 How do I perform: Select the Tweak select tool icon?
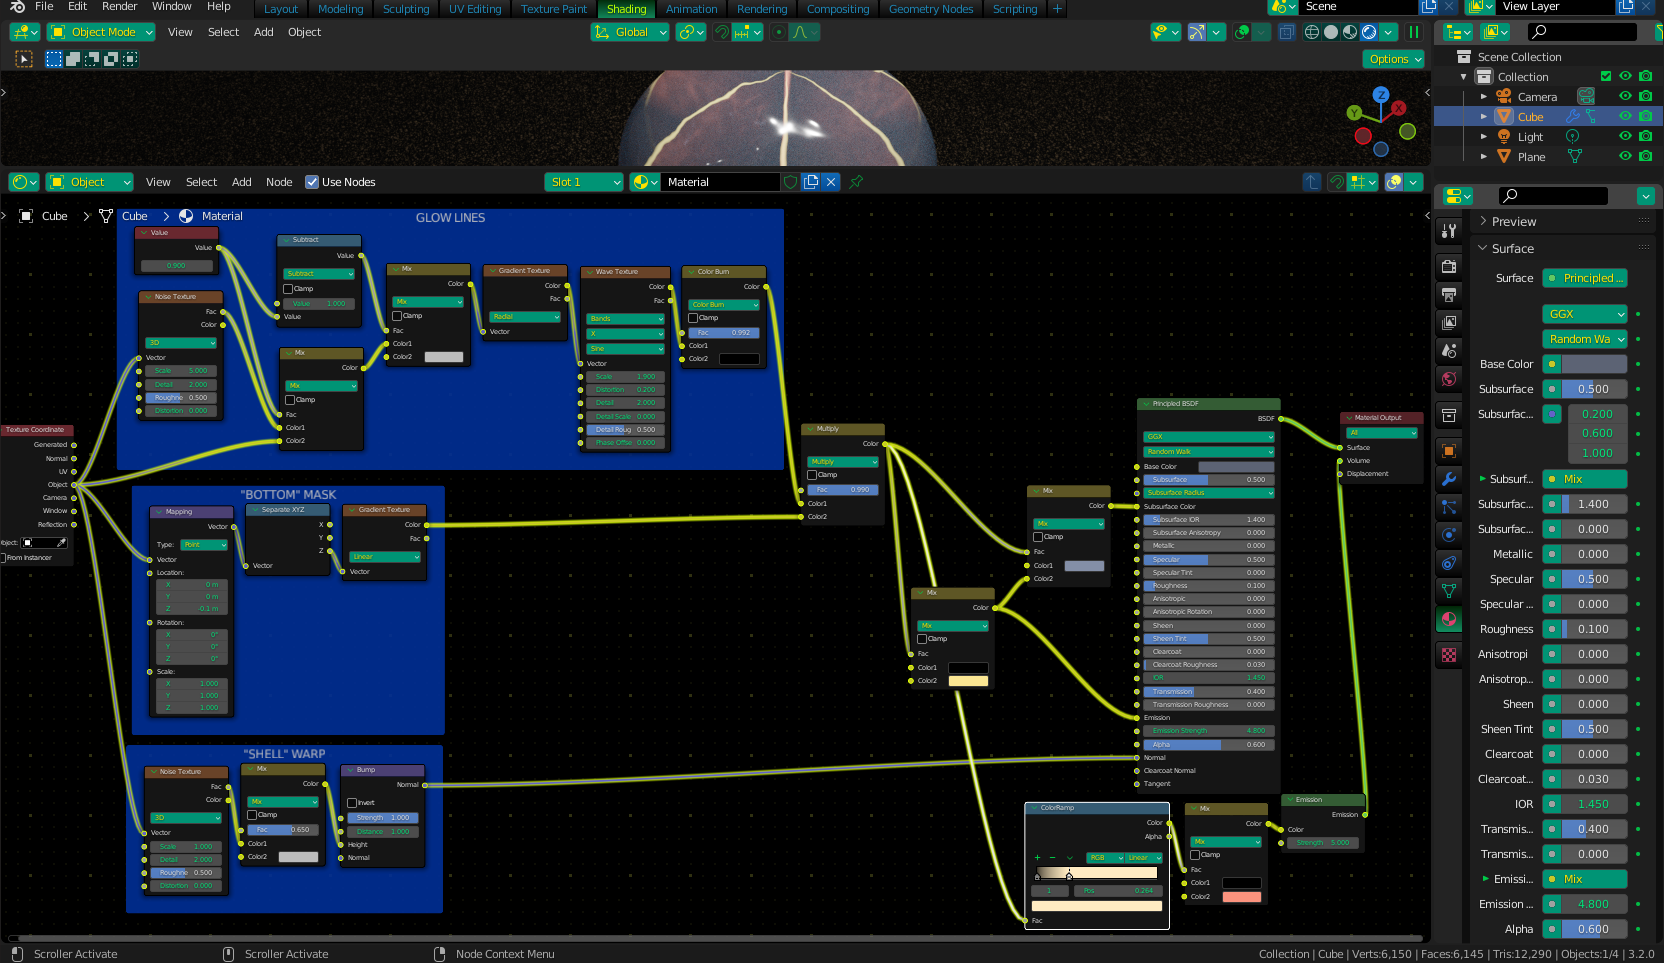point(24,59)
